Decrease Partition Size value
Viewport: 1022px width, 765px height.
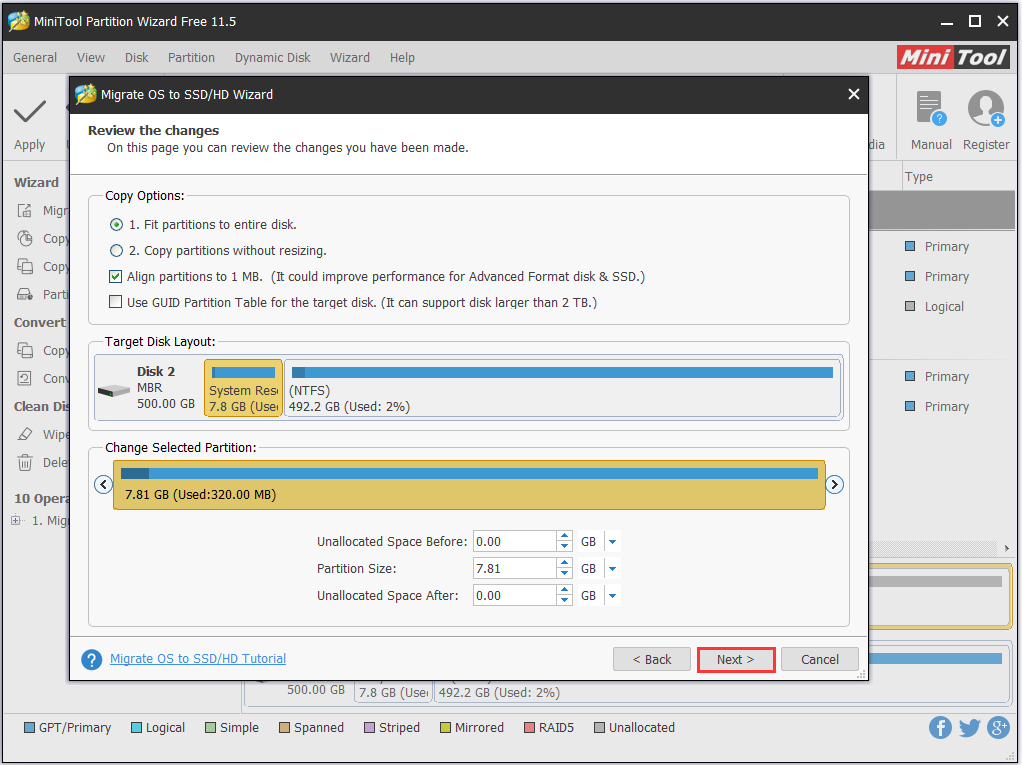pos(564,574)
